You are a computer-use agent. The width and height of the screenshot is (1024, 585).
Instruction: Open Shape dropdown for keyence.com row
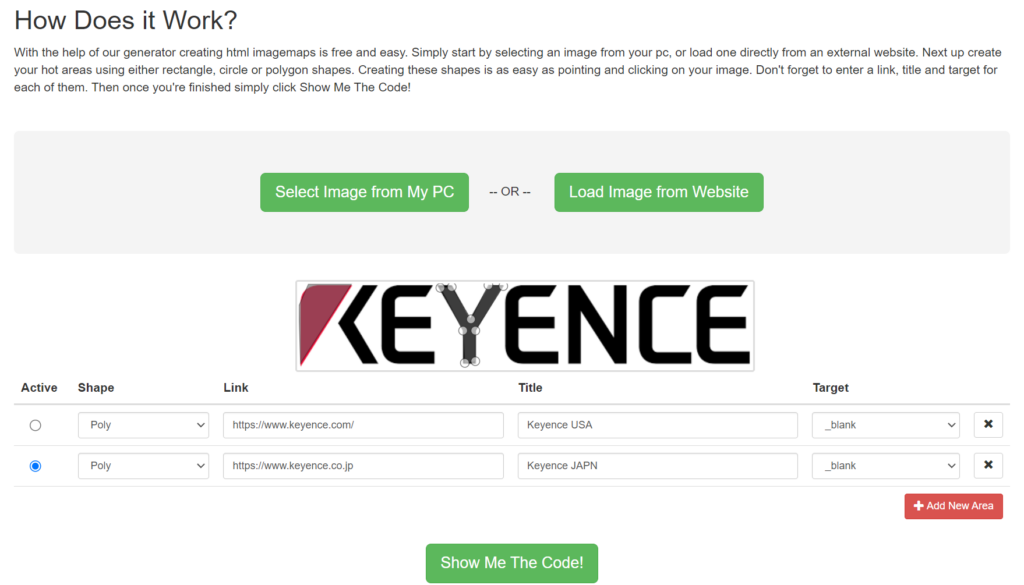(x=143, y=425)
